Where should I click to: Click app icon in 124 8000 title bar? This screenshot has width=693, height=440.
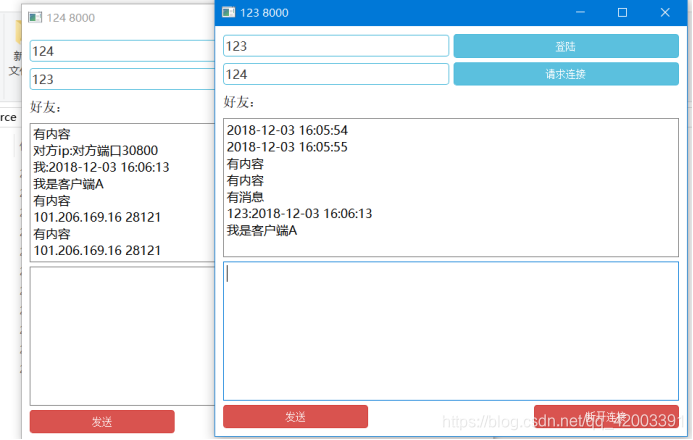point(35,17)
